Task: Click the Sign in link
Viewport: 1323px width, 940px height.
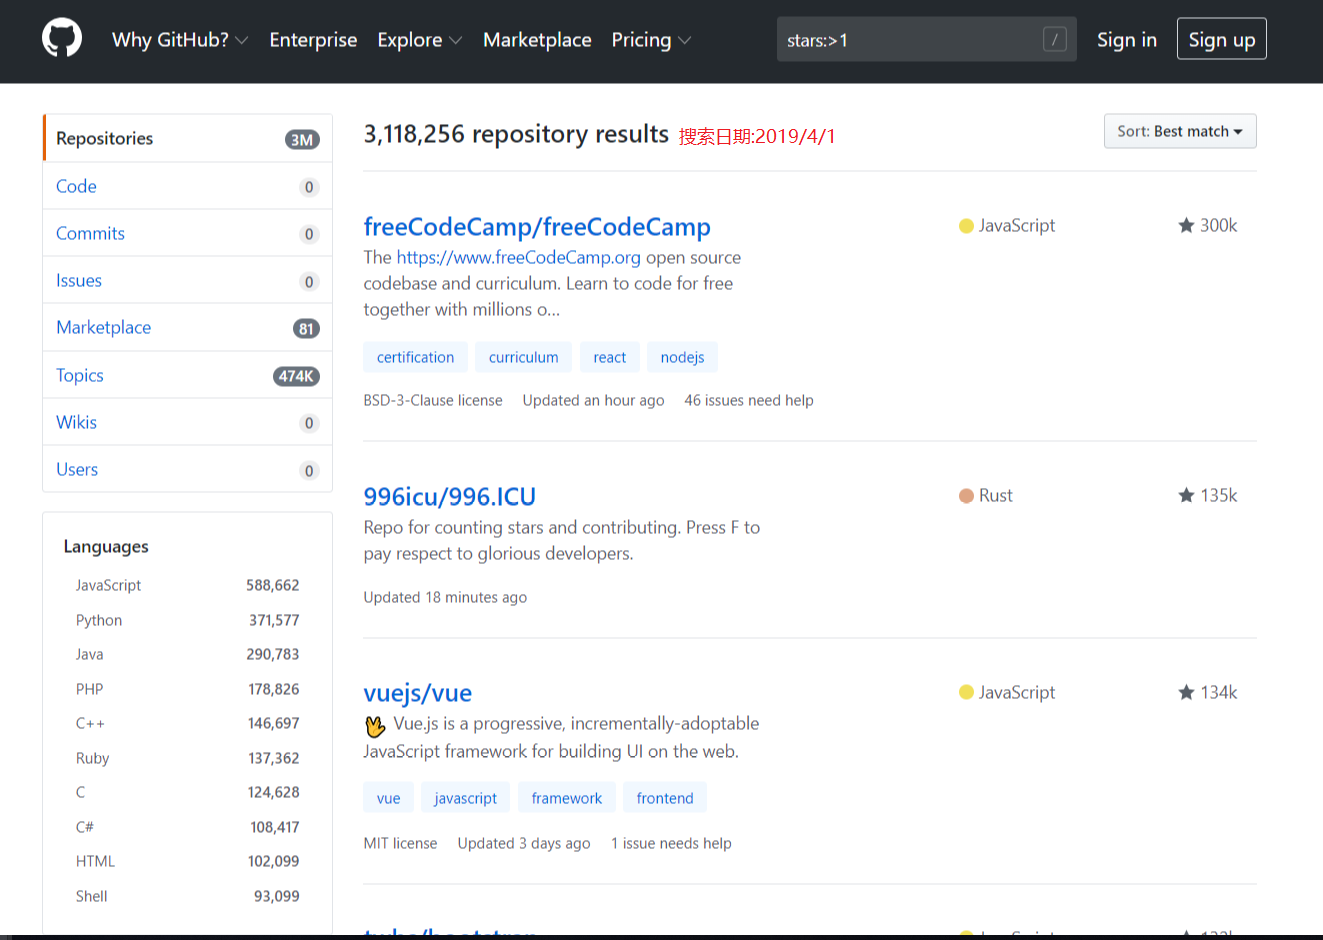Action: tap(1127, 40)
